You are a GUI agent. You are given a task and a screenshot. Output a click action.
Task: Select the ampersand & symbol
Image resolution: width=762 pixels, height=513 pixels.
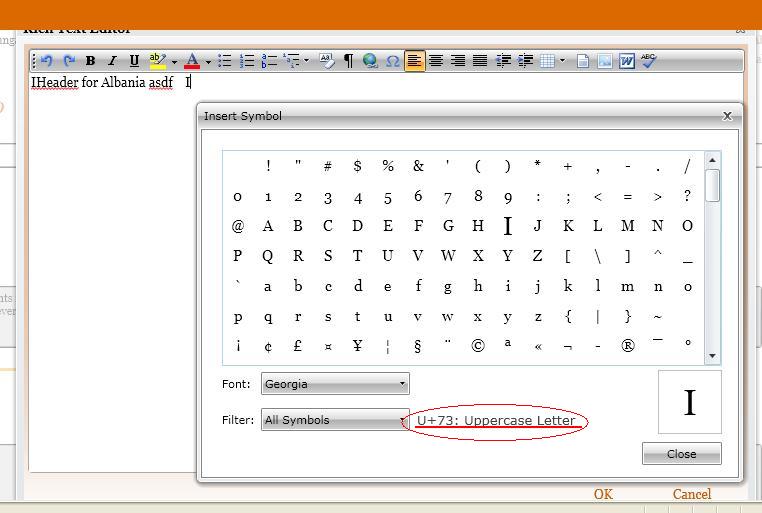pos(418,166)
